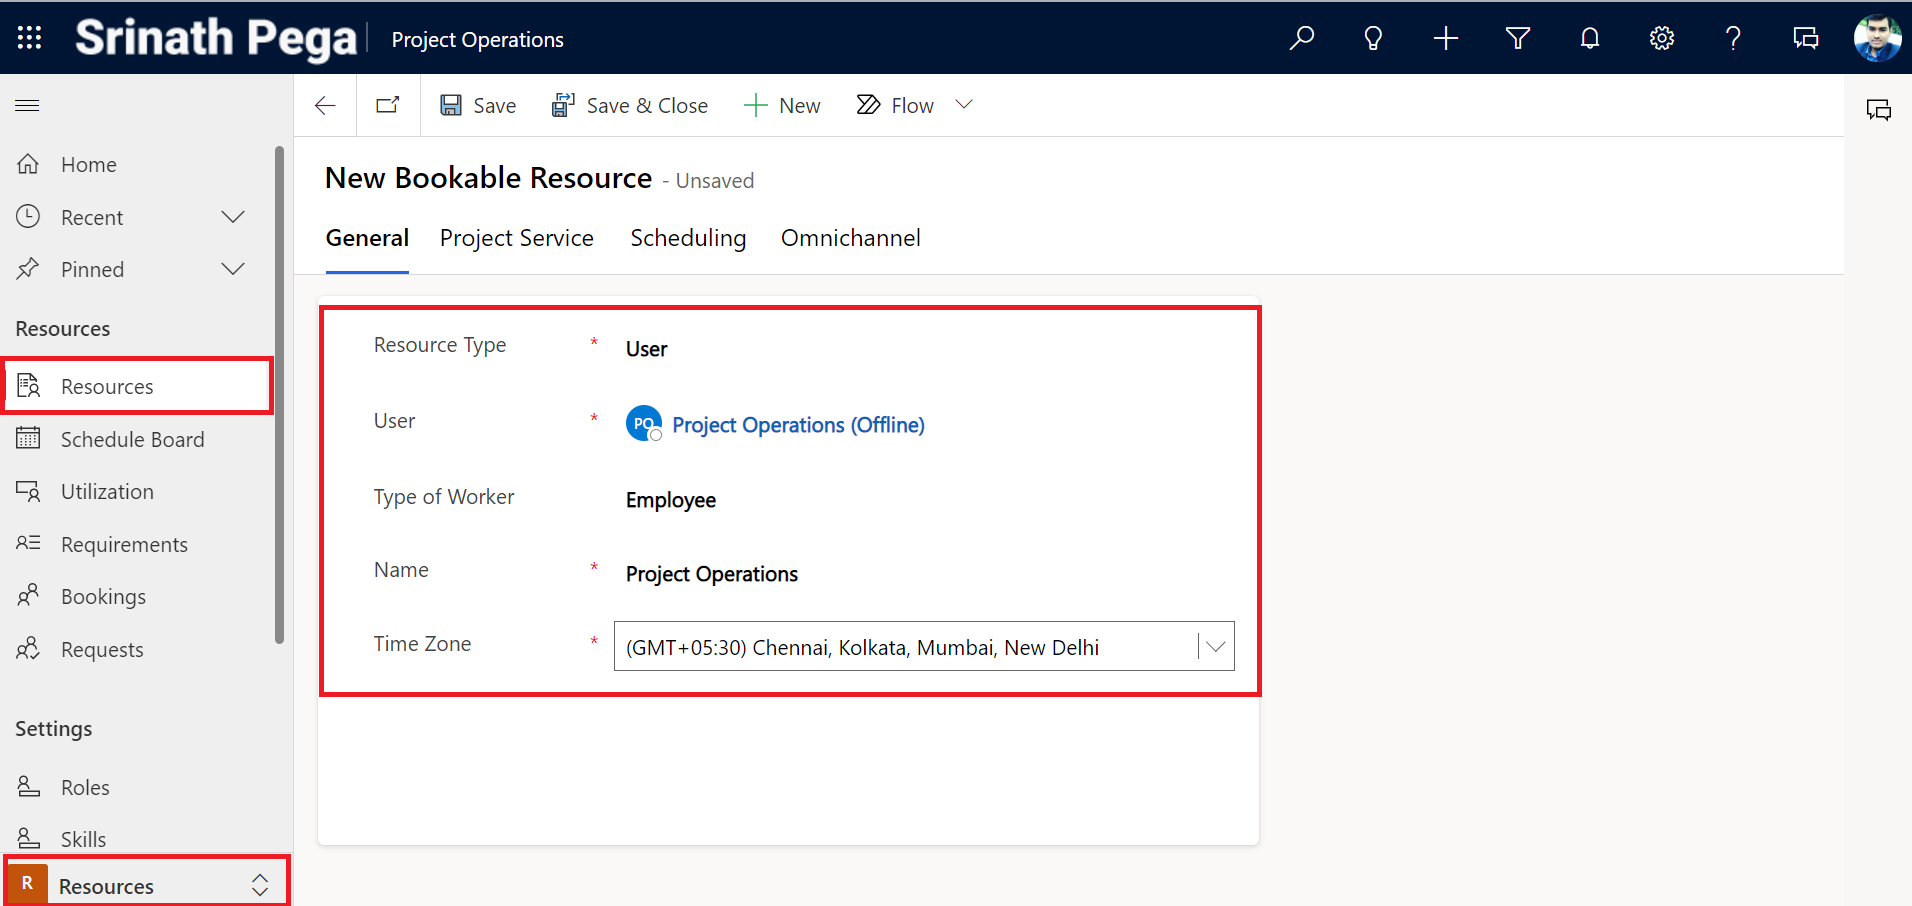Screen dimensions: 1912x906
Task: Open the settings gear icon
Action: pyautogui.click(x=1661, y=38)
